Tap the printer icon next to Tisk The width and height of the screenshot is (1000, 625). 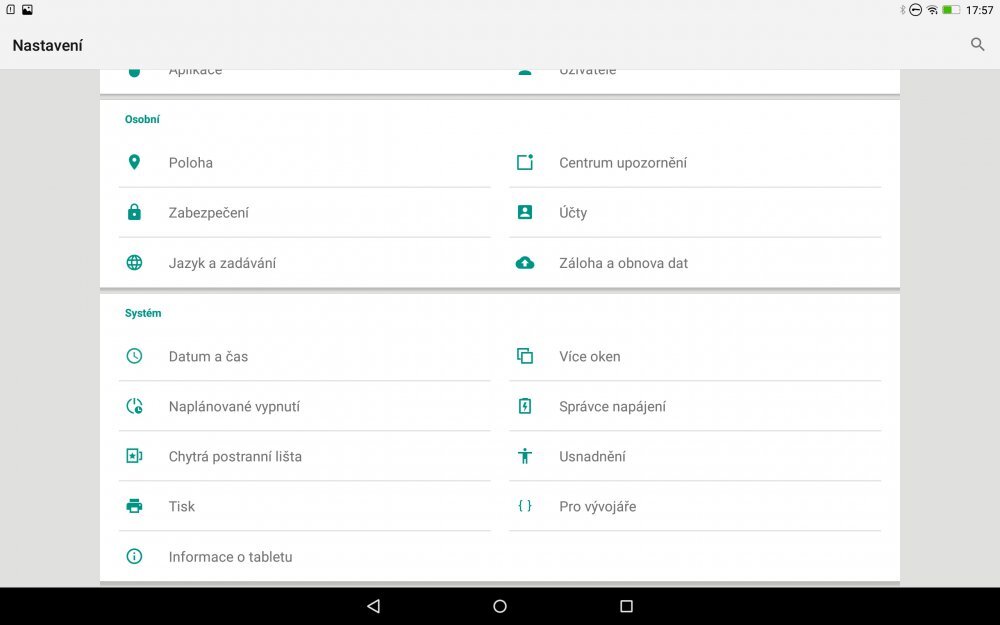(134, 506)
